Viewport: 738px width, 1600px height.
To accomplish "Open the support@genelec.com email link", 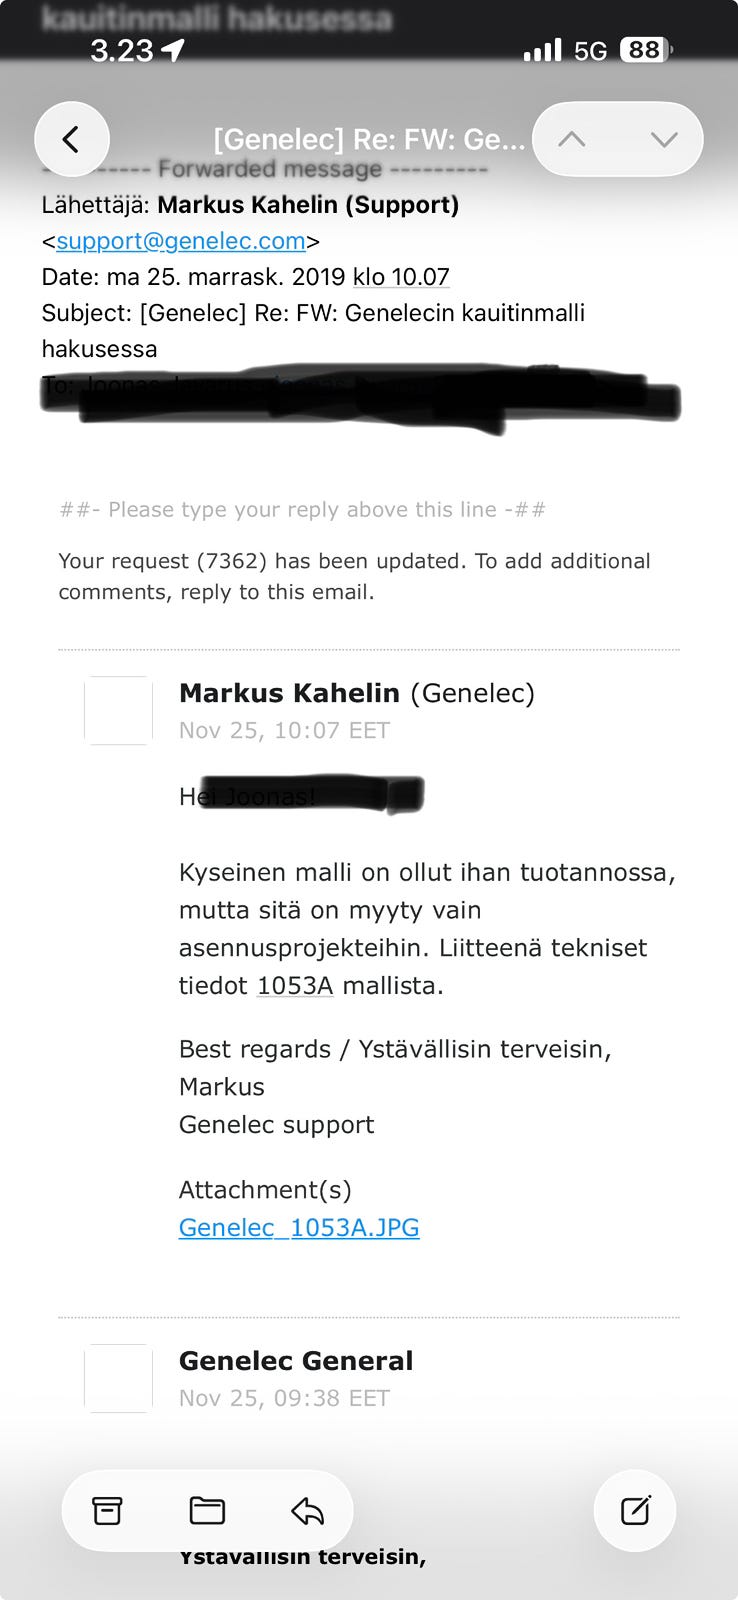I will (181, 241).
